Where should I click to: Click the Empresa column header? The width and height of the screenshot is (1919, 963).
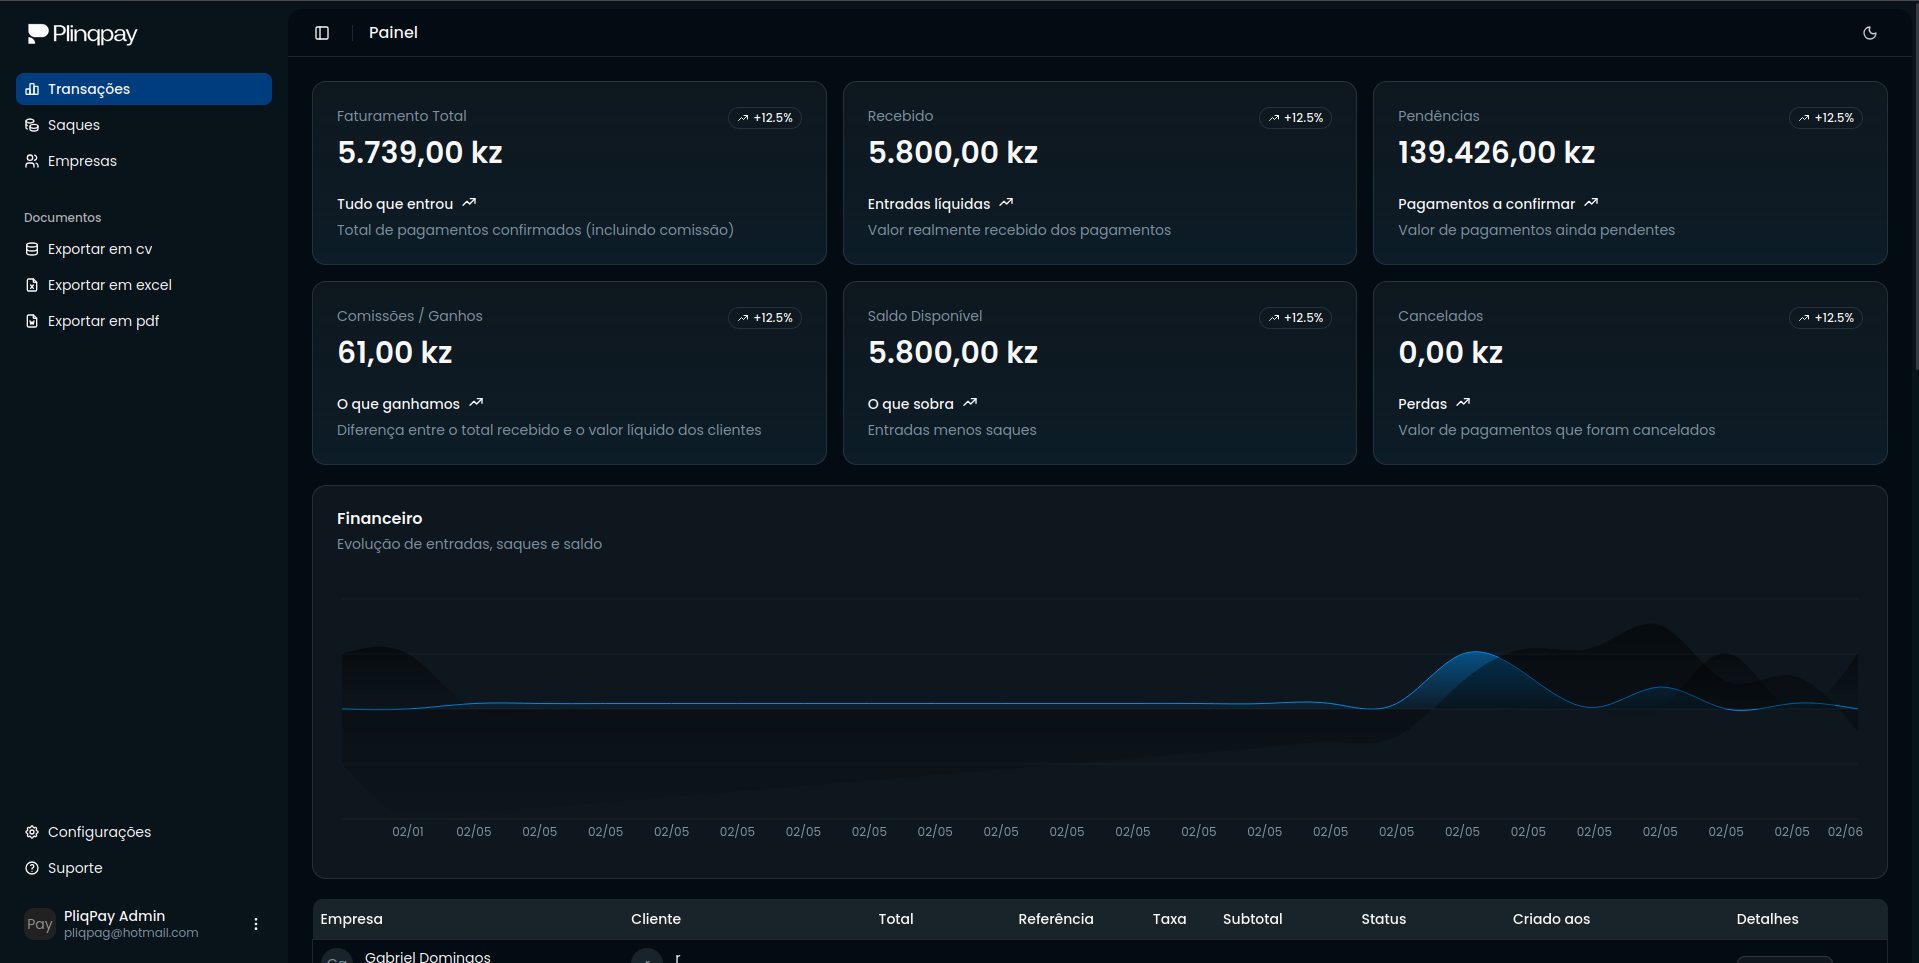pyautogui.click(x=351, y=919)
